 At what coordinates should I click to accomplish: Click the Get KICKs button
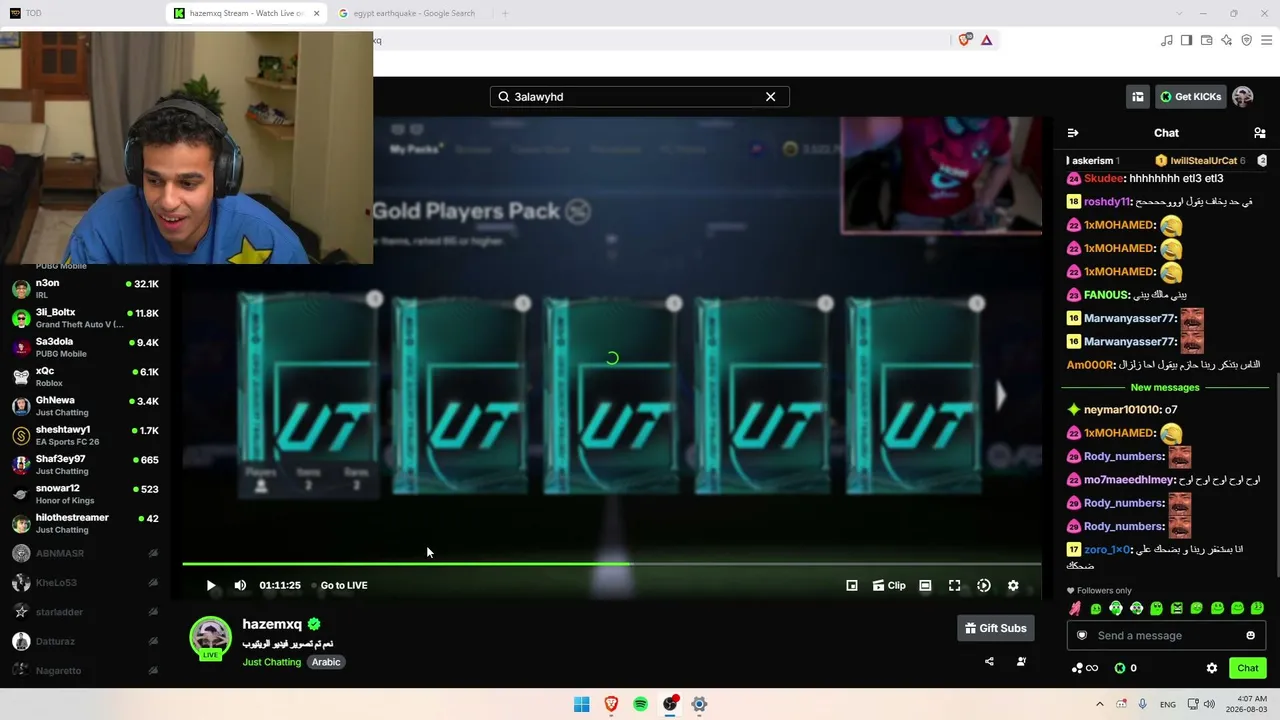coord(1191,97)
